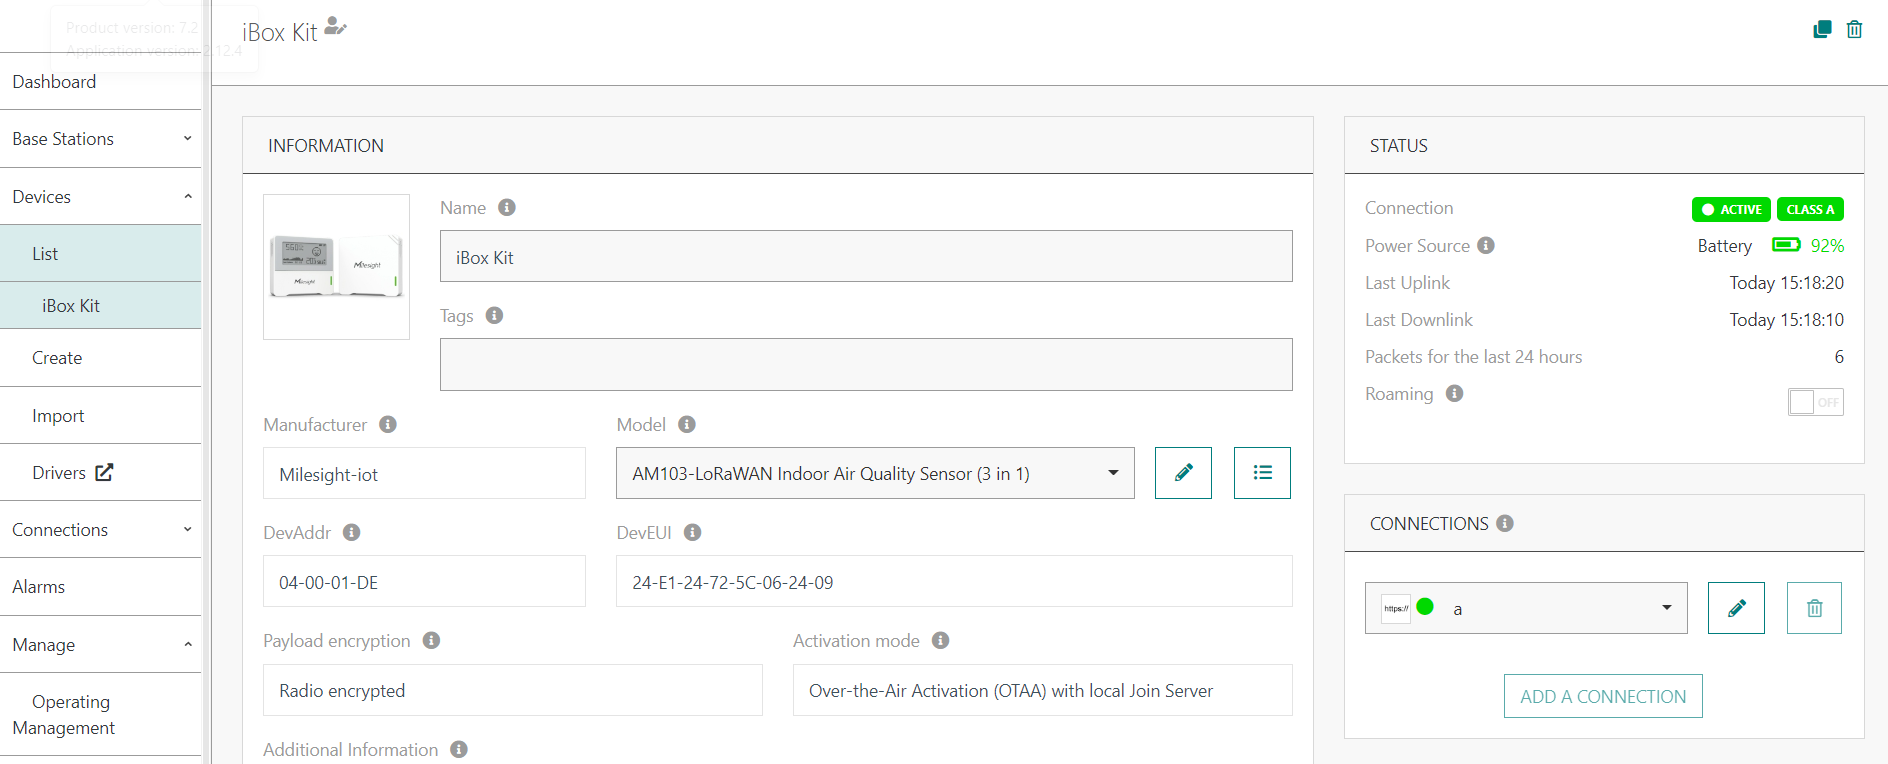Click the Name input field
This screenshot has height=764, width=1888.
(x=865, y=257)
